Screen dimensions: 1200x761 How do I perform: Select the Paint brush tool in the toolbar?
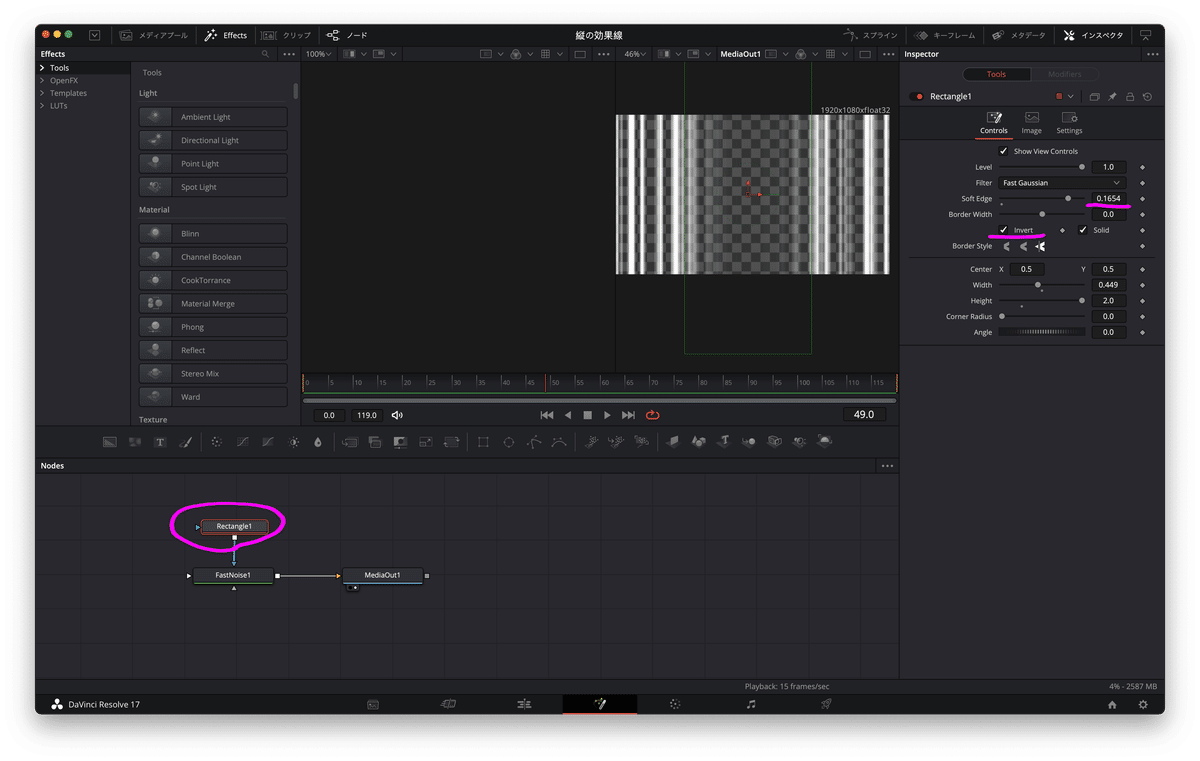[185, 442]
